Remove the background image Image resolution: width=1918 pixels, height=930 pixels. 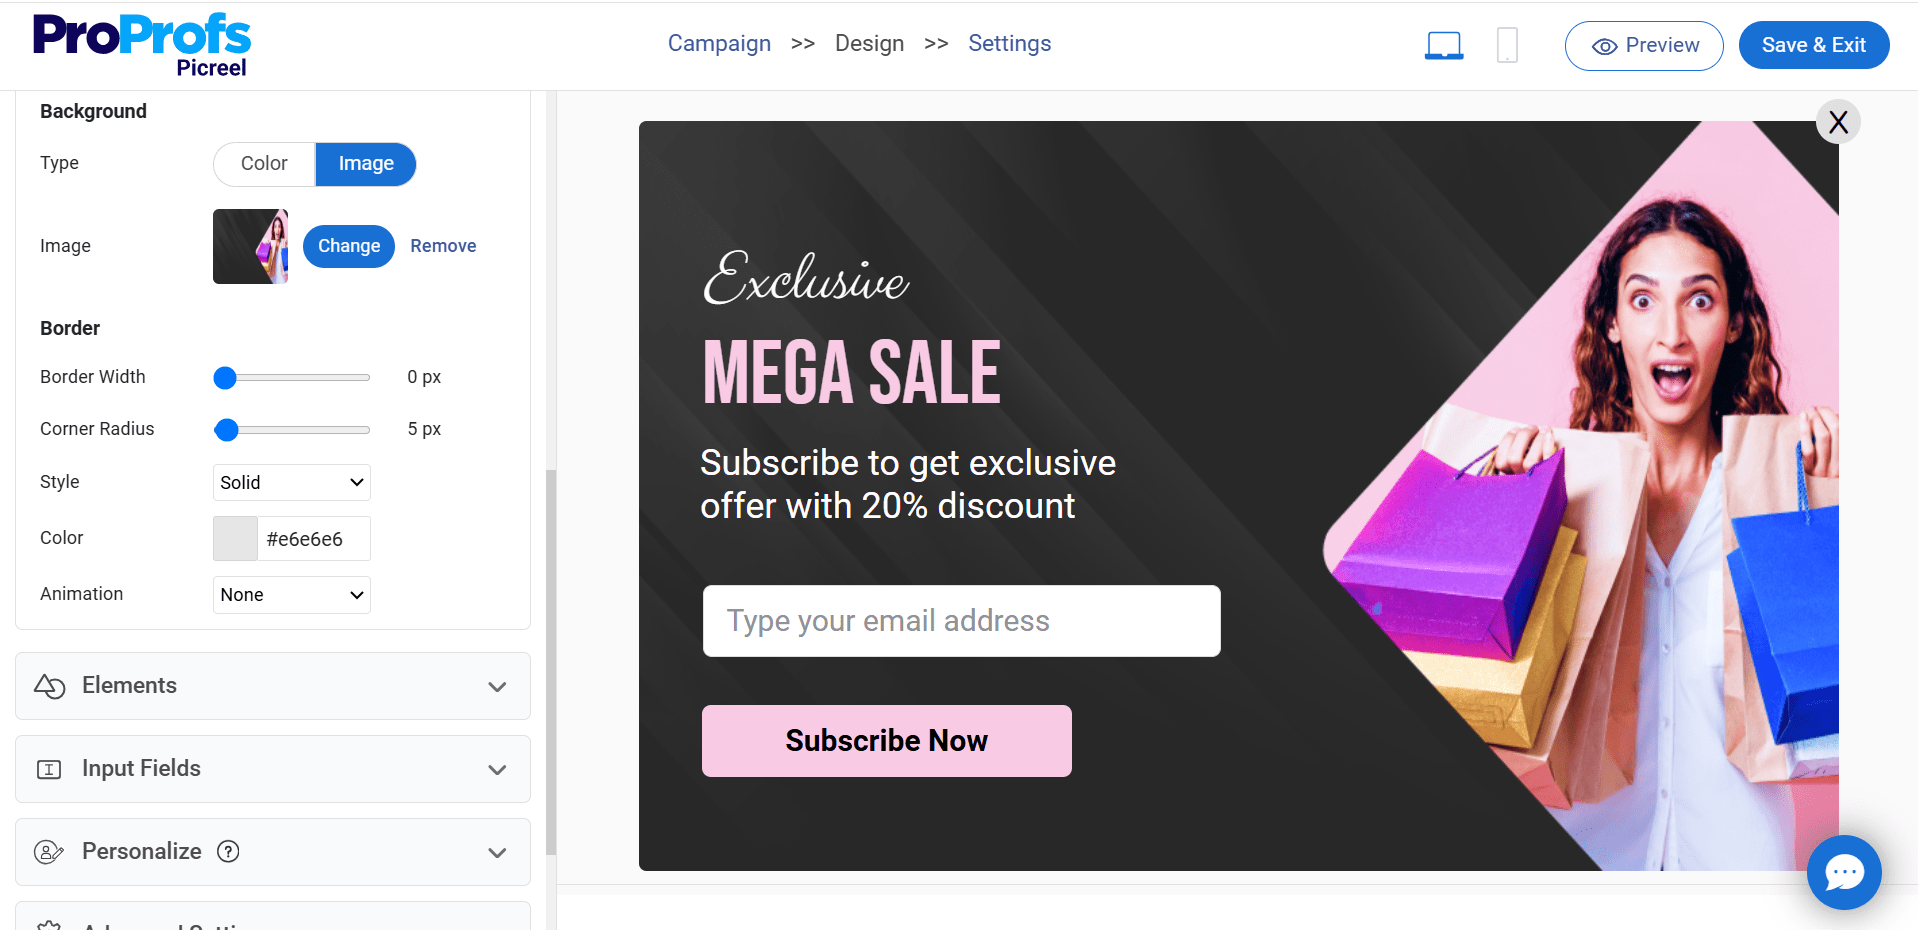[443, 246]
